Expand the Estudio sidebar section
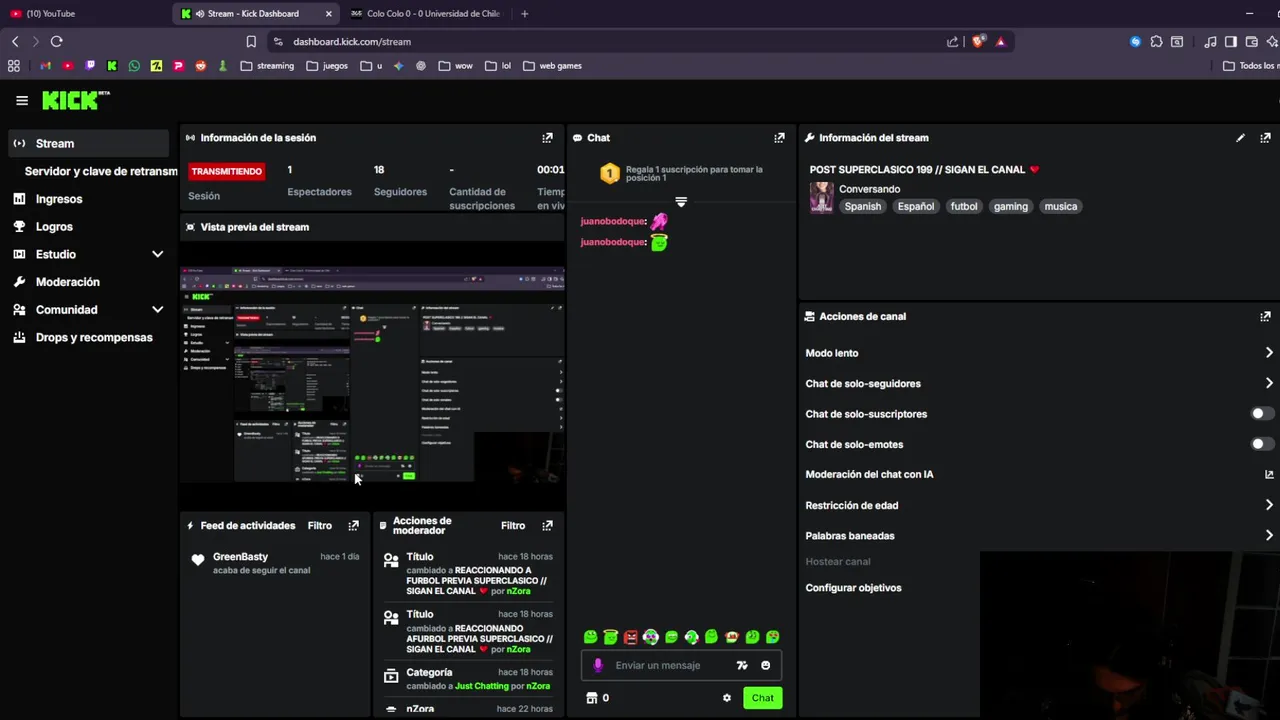 point(157,254)
